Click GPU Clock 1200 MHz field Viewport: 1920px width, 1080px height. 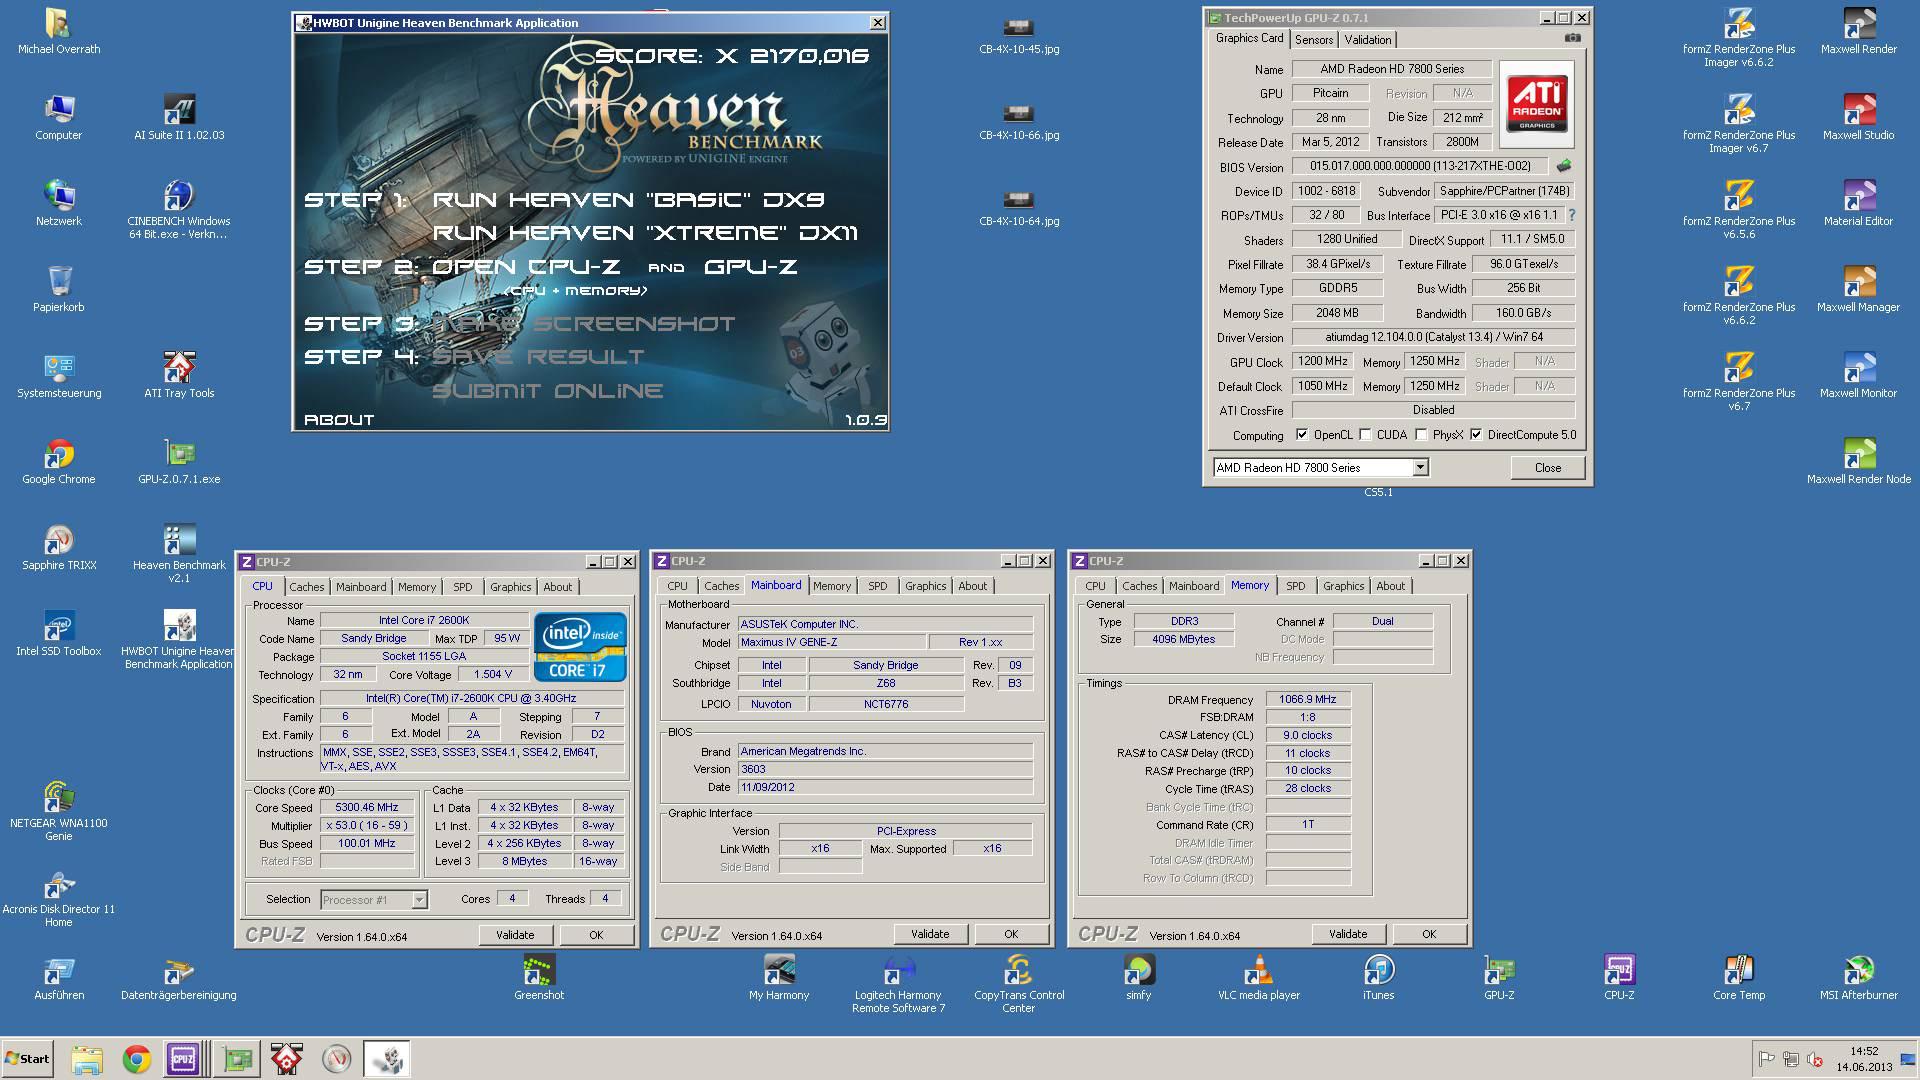[1323, 362]
